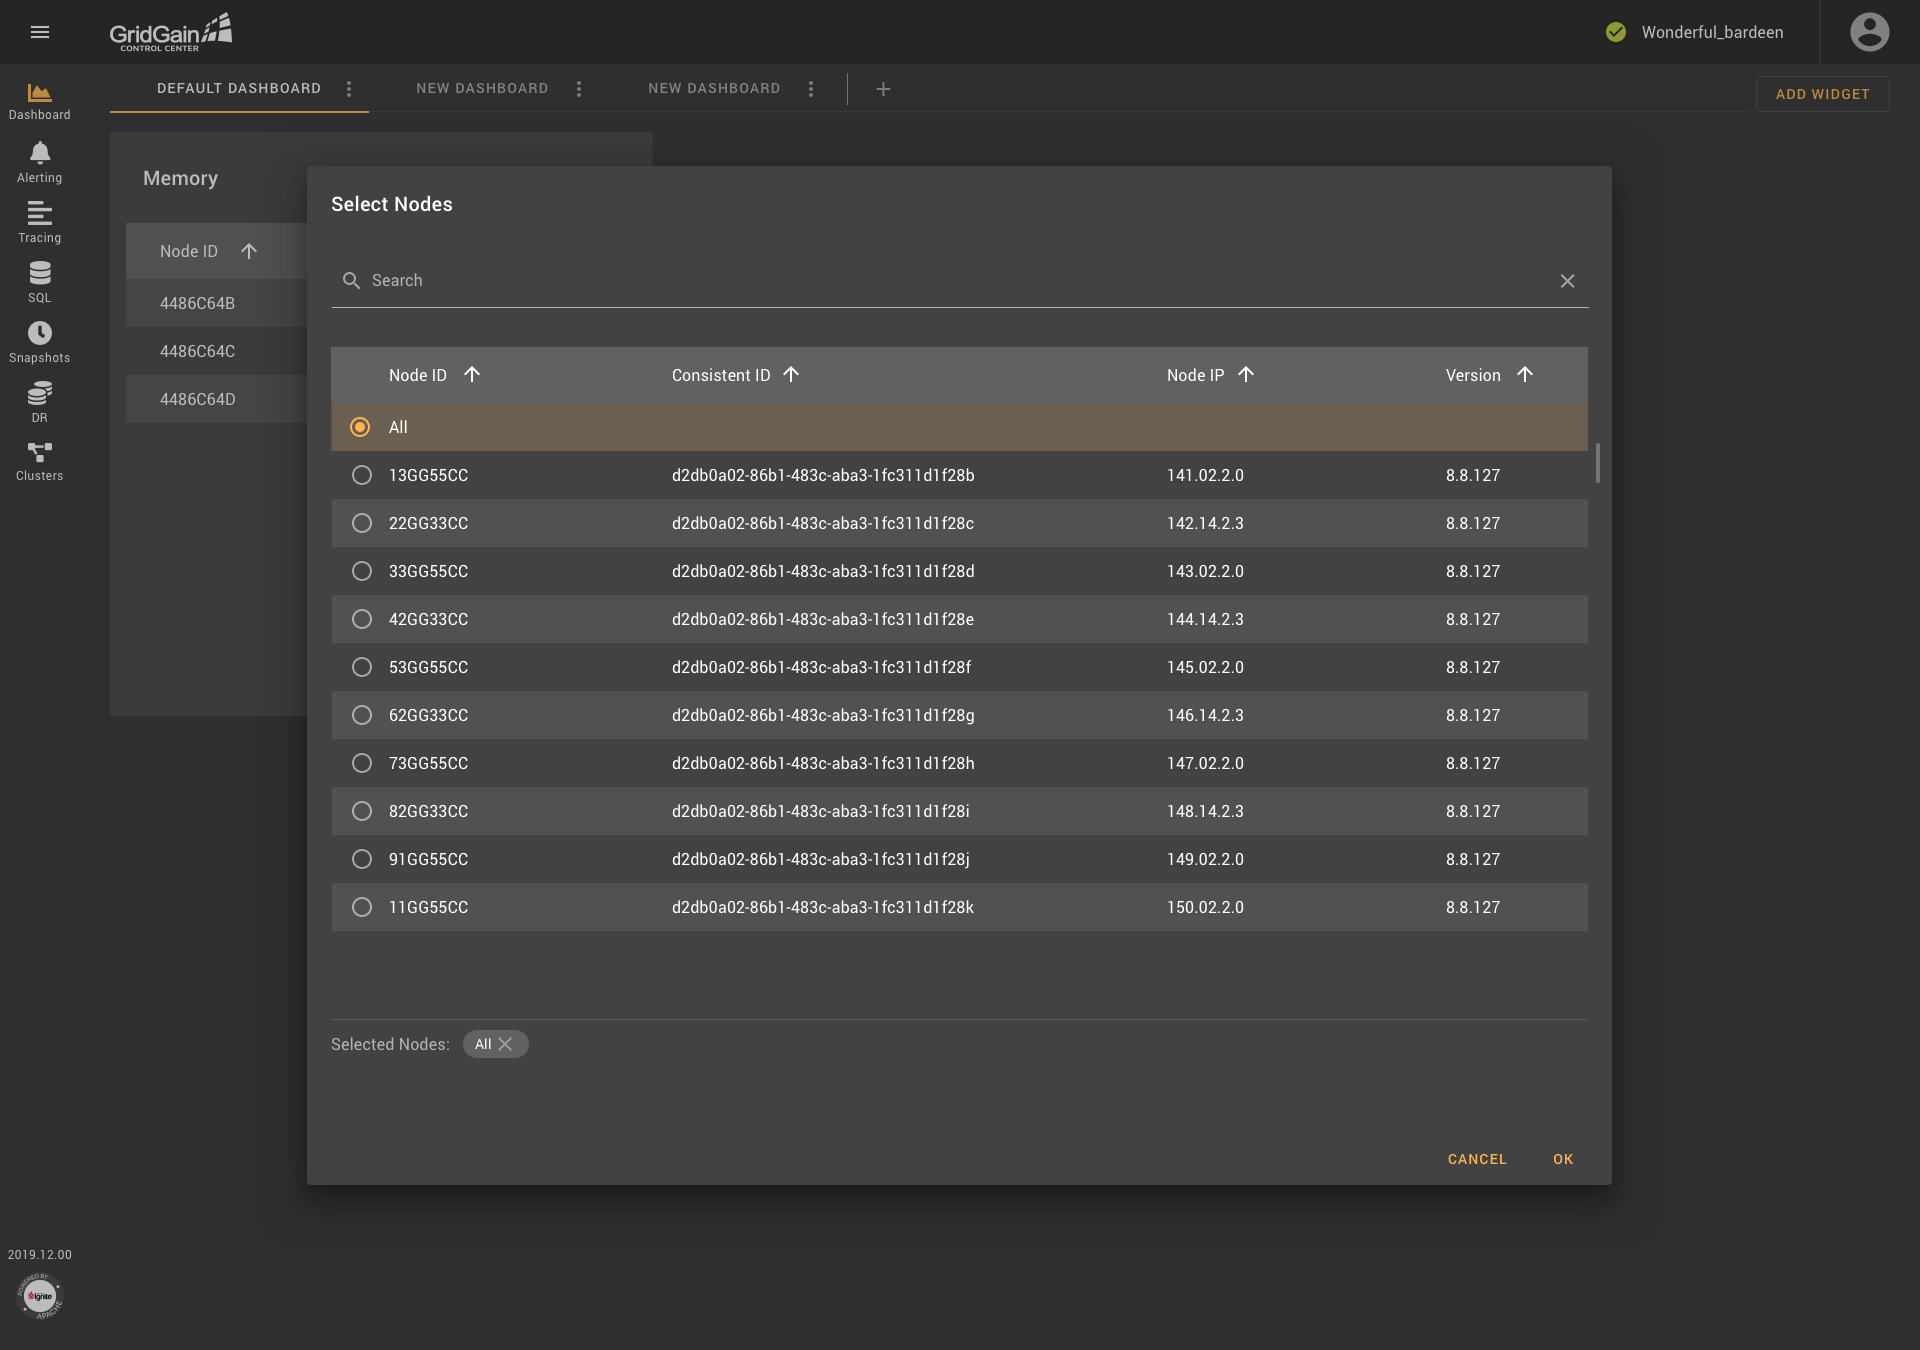Image resolution: width=1920 pixels, height=1350 pixels.
Task: Select node 53GG55CC radio button
Action: click(x=362, y=667)
